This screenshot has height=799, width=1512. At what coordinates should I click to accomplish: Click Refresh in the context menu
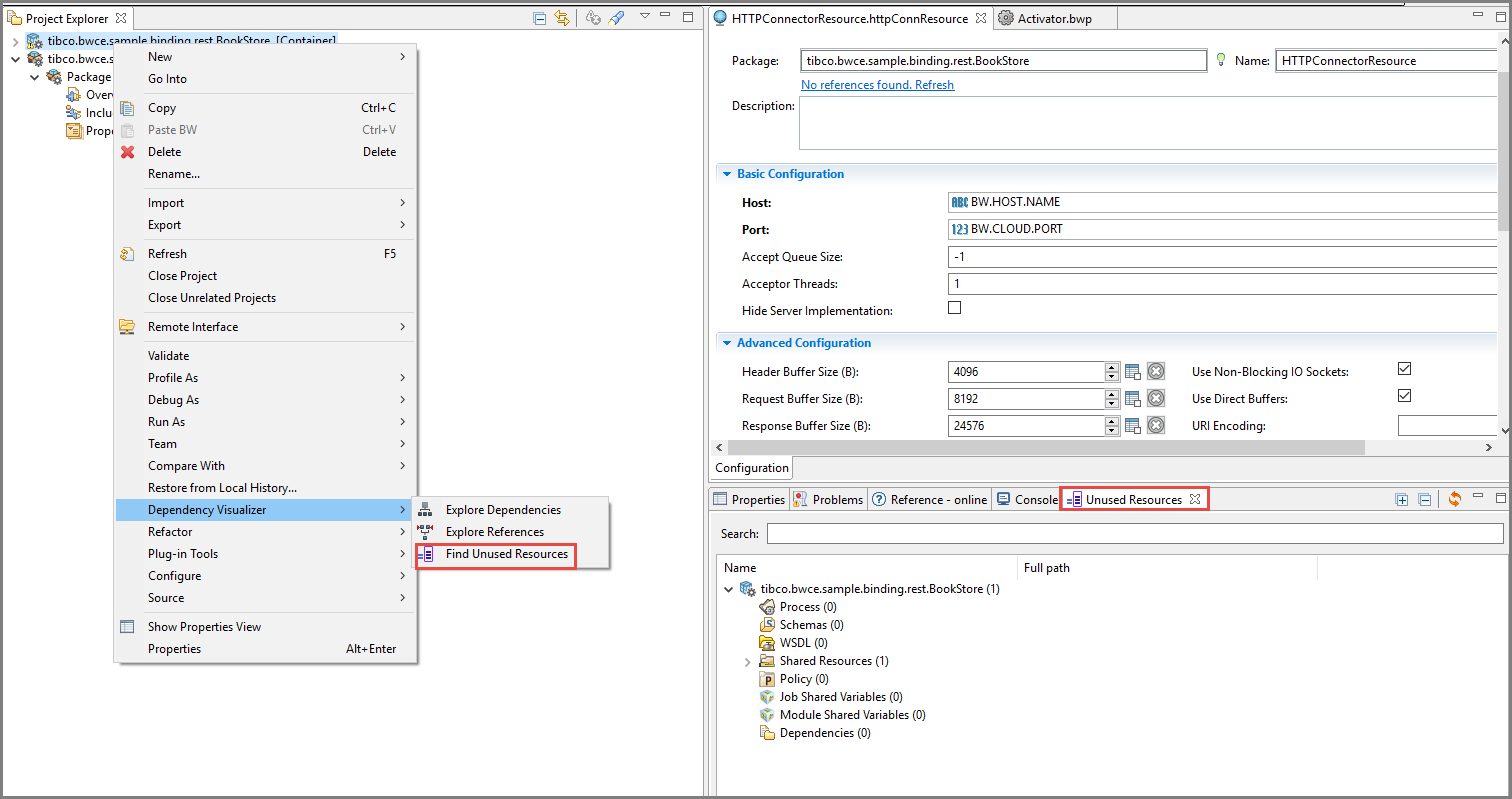(265, 254)
